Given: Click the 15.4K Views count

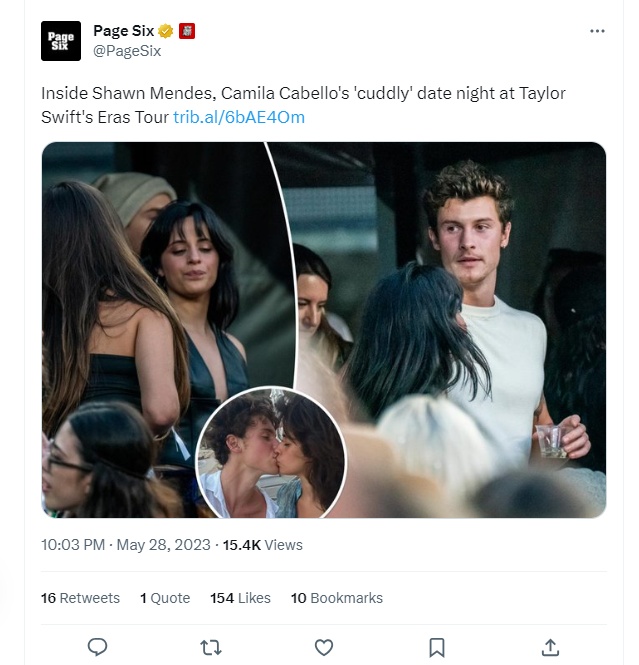Looking at the screenshot, I should (x=262, y=545).
